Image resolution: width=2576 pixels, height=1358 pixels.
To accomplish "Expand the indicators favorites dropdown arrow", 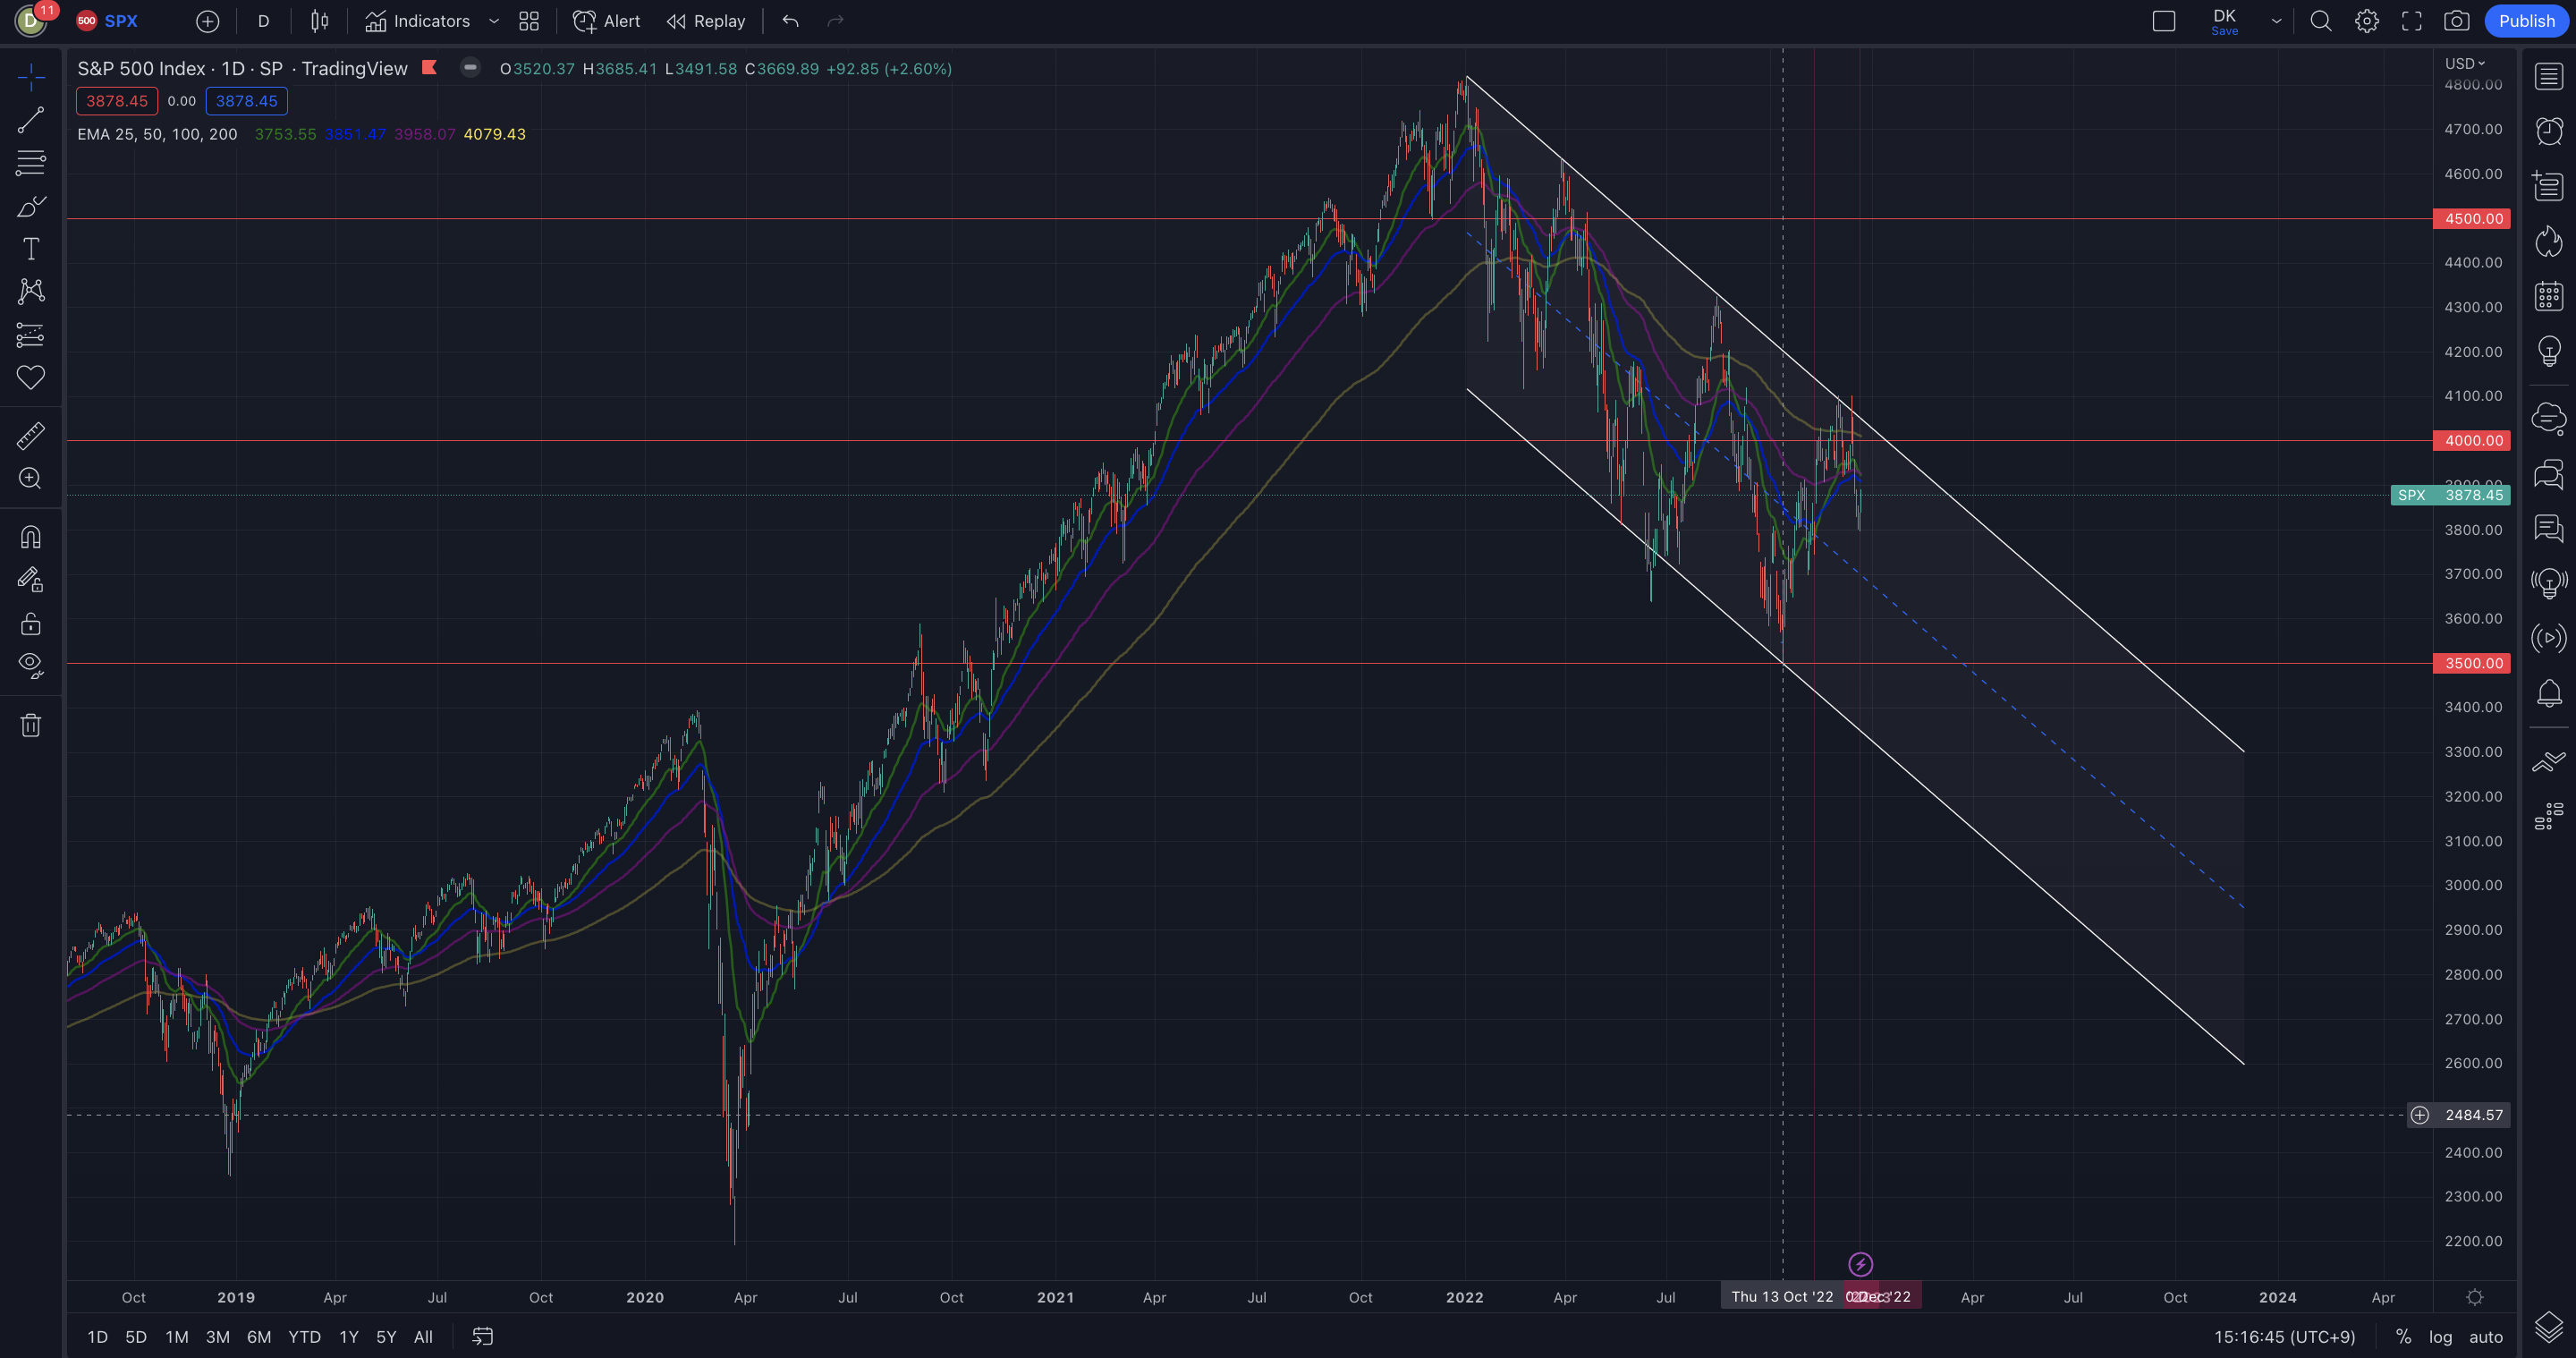I will click(494, 21).
